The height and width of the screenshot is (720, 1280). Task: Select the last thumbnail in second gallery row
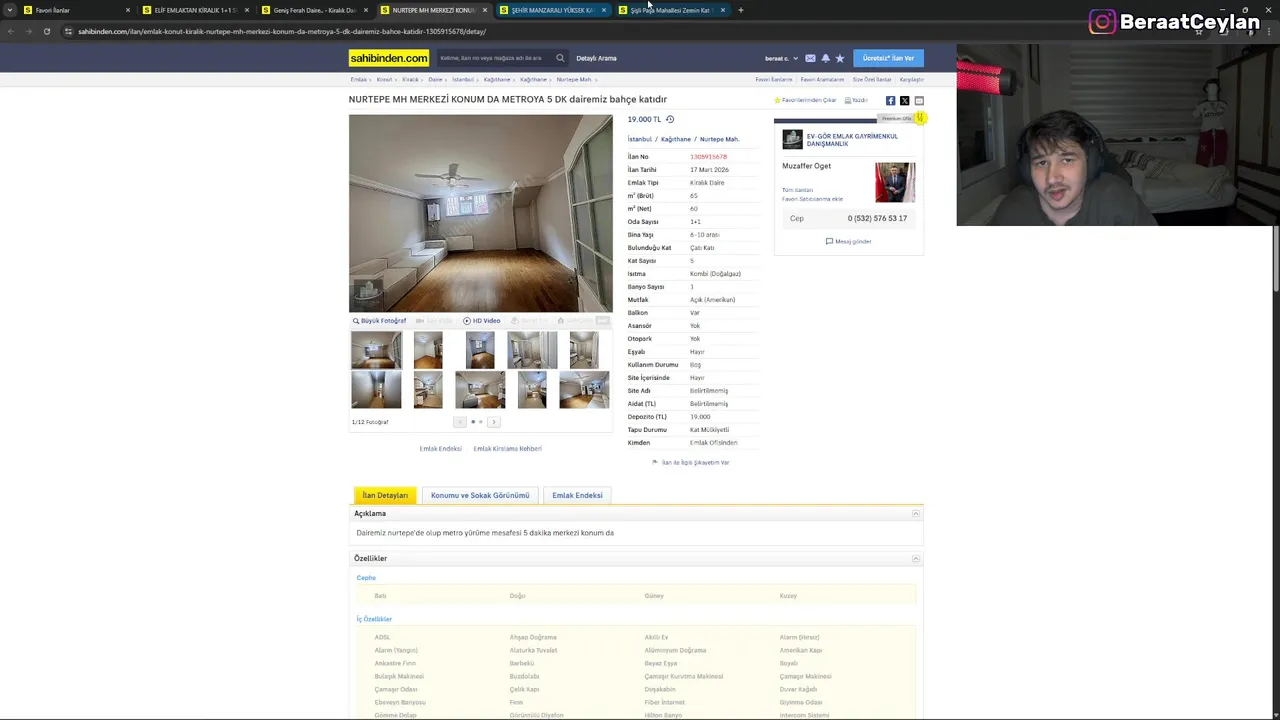(584, 390)
